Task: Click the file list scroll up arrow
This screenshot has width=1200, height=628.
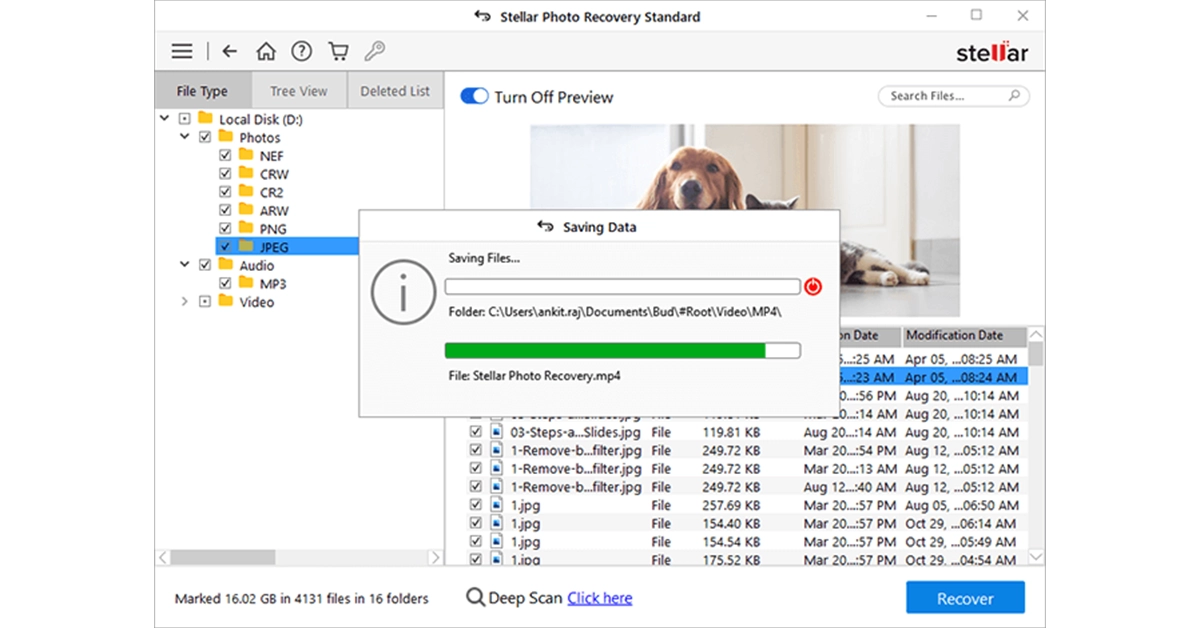Action: point(1036,335)
